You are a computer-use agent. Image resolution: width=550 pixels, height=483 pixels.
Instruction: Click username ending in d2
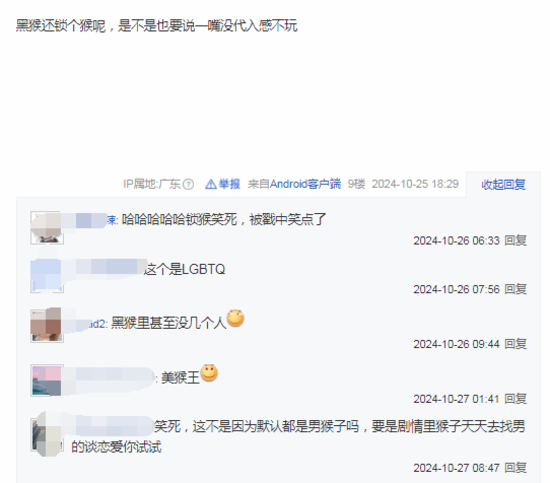coord(89,324)
